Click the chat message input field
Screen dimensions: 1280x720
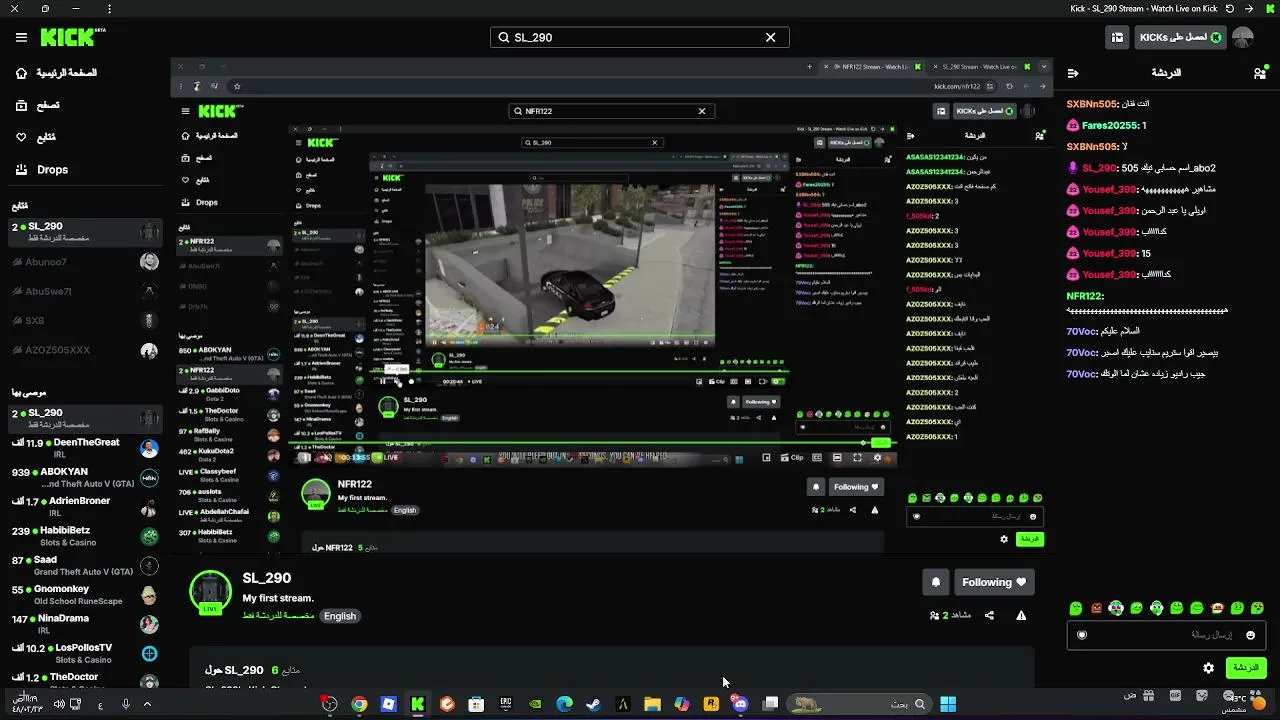click(x=1166, y=635)
